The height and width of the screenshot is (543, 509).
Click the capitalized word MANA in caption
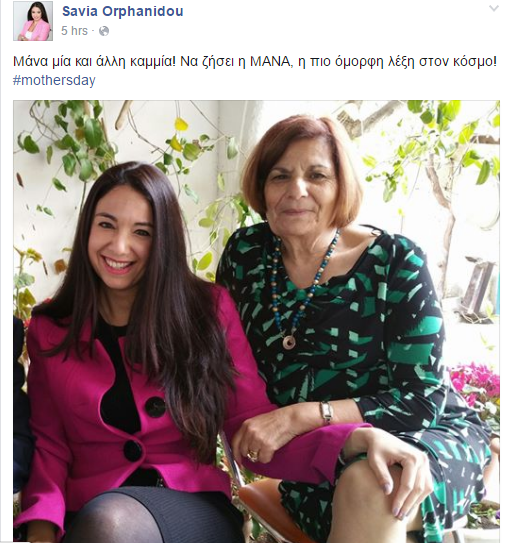tap(270, 62)
